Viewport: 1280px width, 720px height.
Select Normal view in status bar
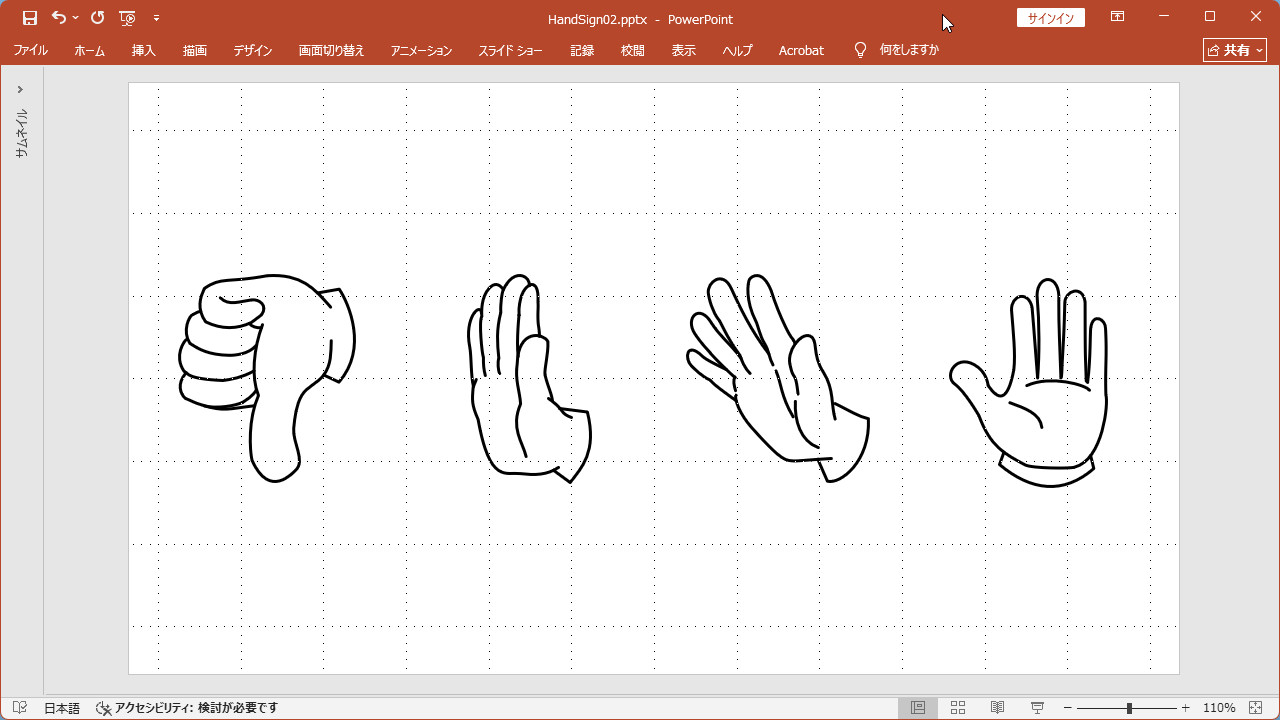tap(917, 707)
